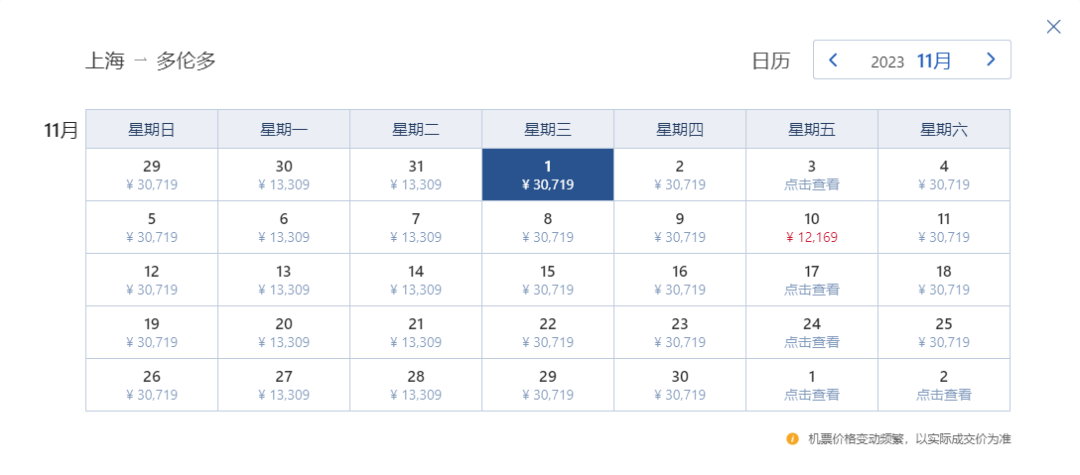
Task: Select November 10 lowest price ¥12,169
Action: (811, 228)
